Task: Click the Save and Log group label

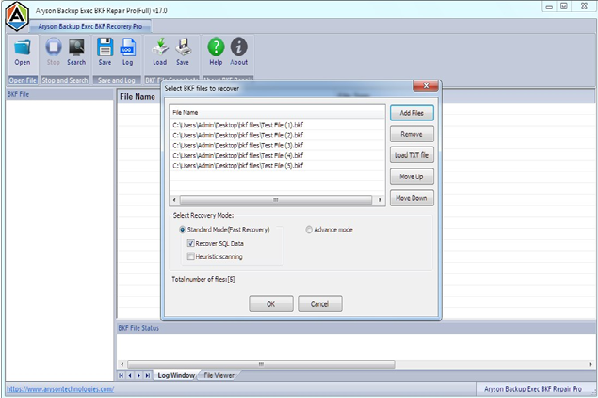Action: (117, 80)
